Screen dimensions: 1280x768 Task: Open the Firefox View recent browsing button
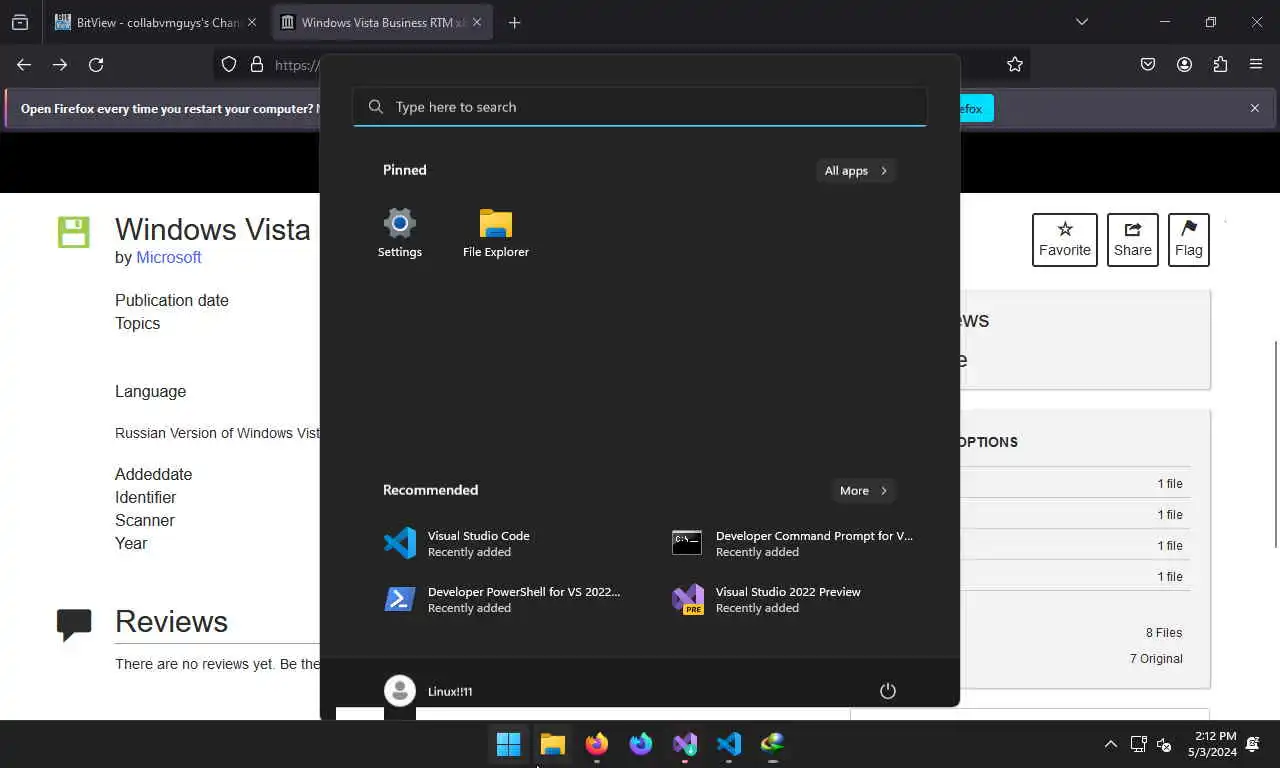point(20,22)
